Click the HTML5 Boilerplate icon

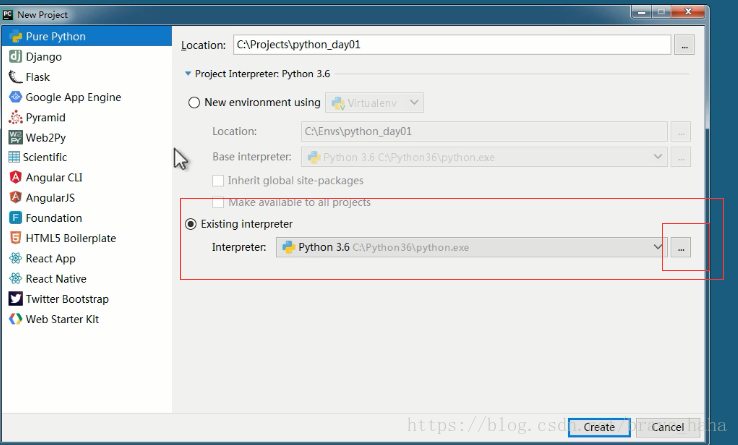pos(16,238)
